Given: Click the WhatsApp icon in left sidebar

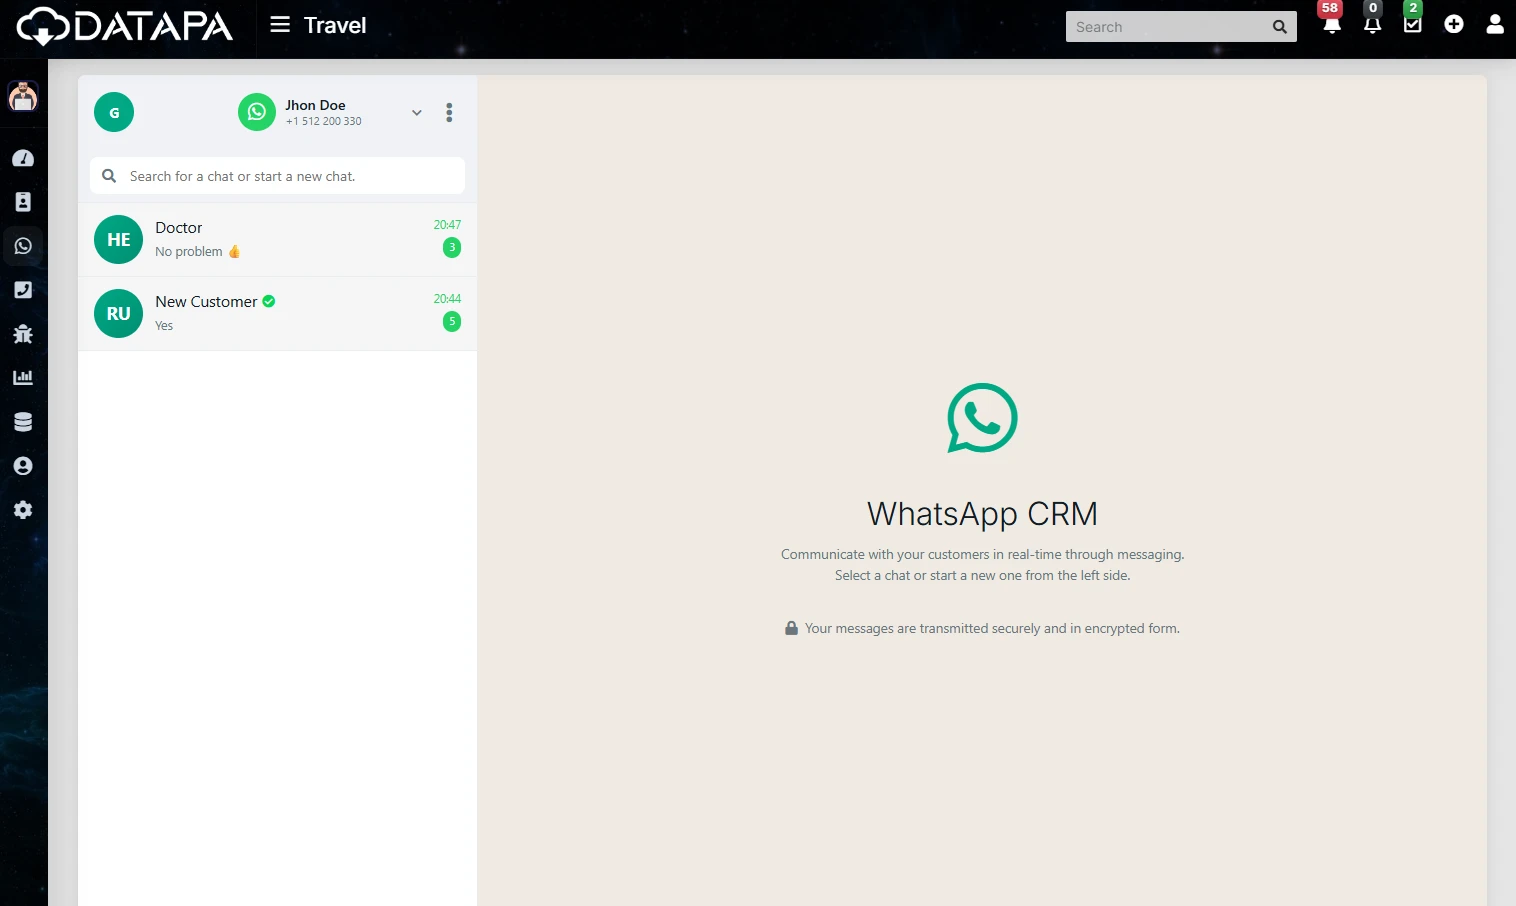Looking at the screenshot, I should tap(23, 246).
